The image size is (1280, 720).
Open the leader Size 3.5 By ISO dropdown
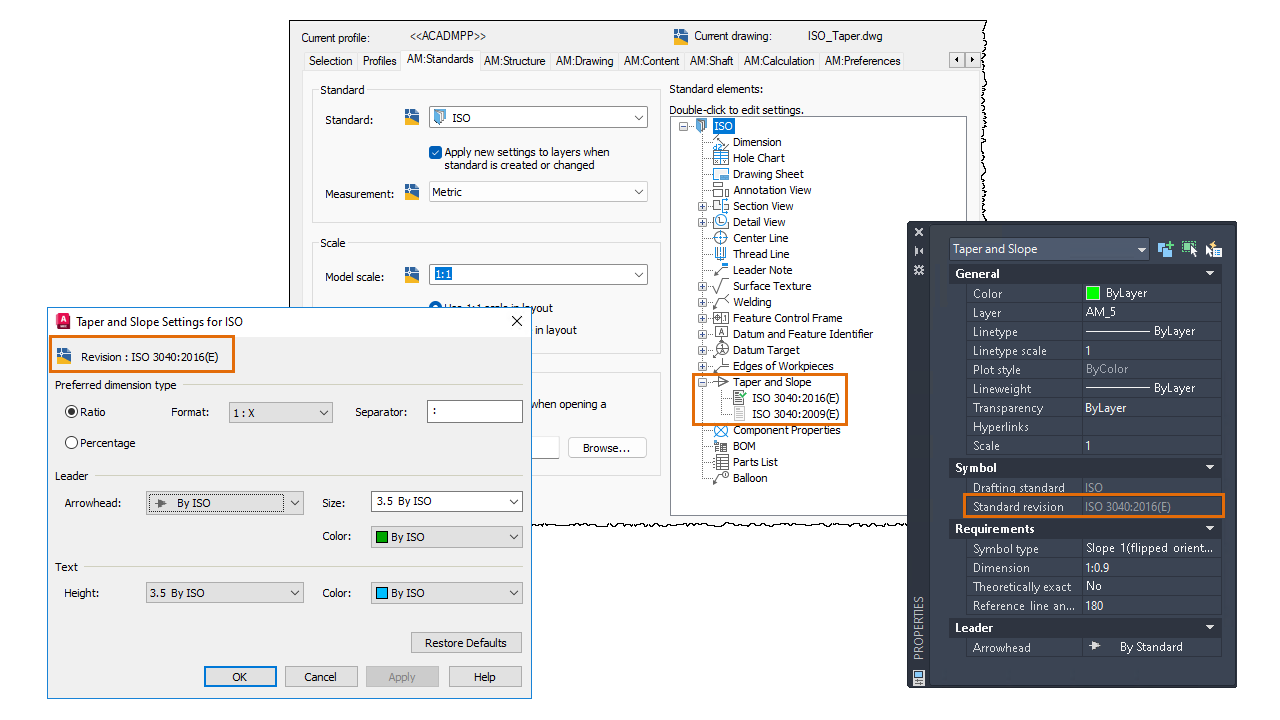tap(446, 501)
